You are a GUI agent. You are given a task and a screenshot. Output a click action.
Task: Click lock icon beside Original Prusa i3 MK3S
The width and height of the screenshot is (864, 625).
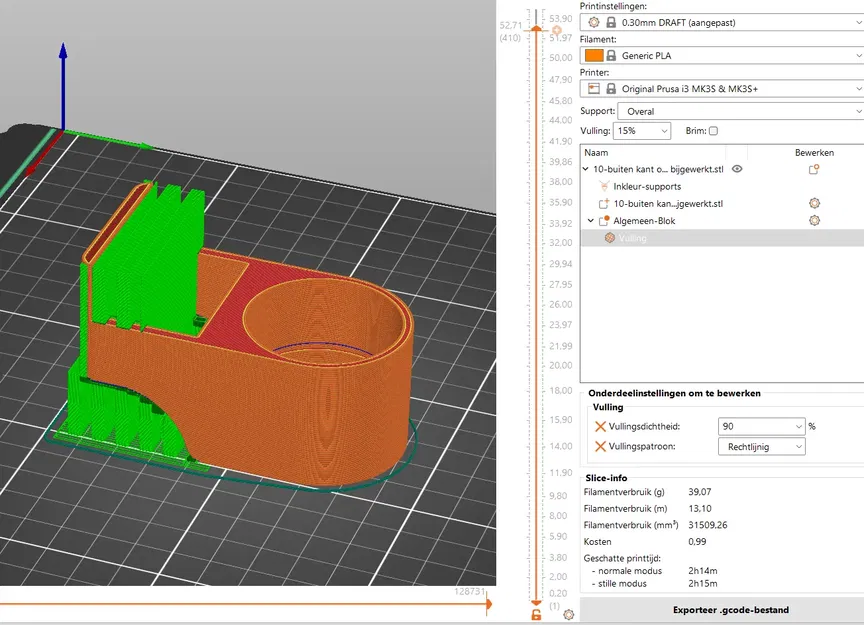coord(611,89)
